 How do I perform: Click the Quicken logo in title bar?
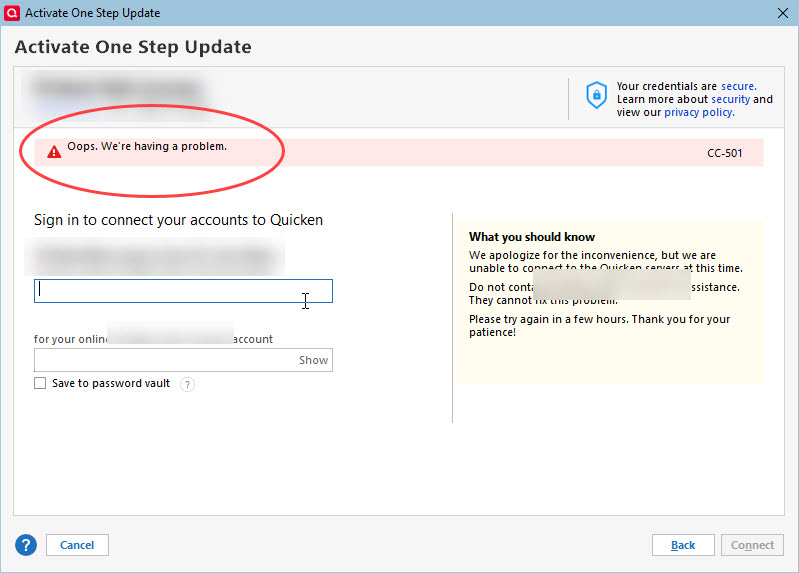click(x=12, y=13)
